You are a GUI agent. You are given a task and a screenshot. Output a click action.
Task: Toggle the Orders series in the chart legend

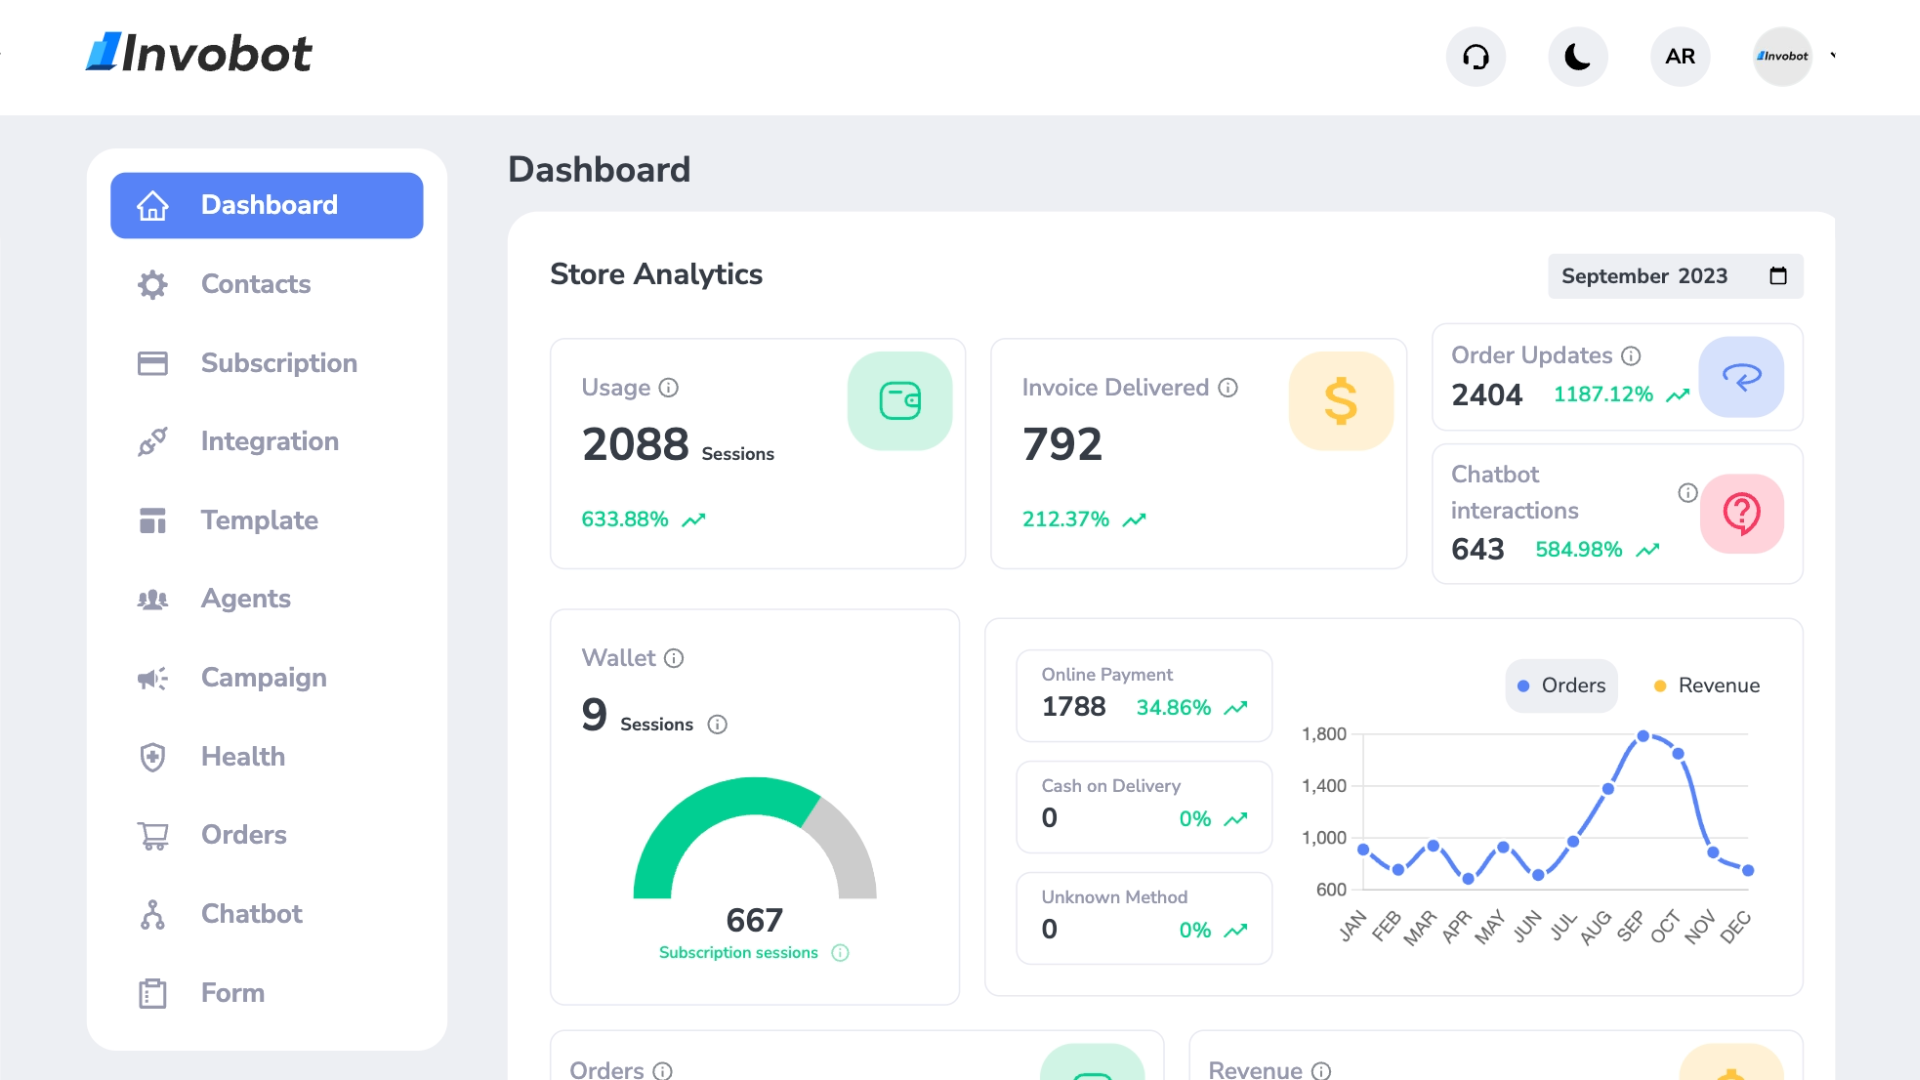point(1560,686)
